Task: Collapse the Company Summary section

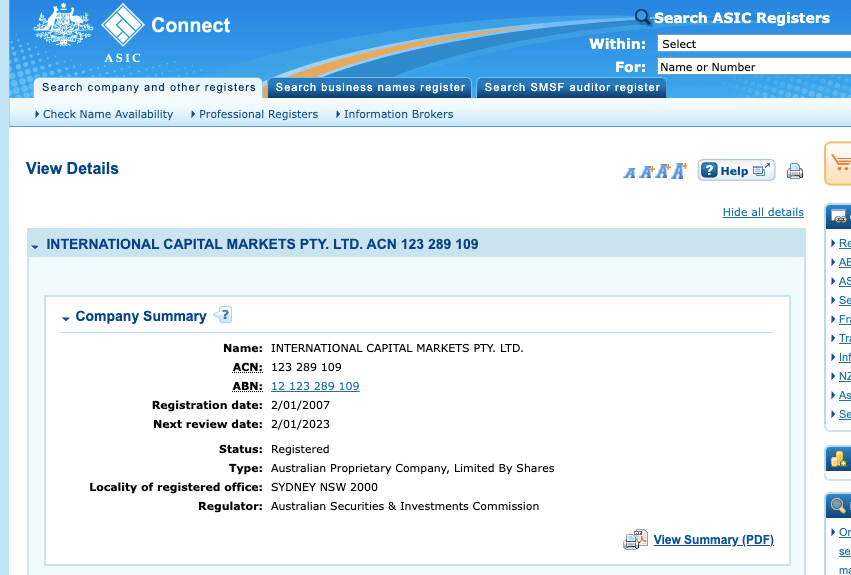Action: [66, 319]
